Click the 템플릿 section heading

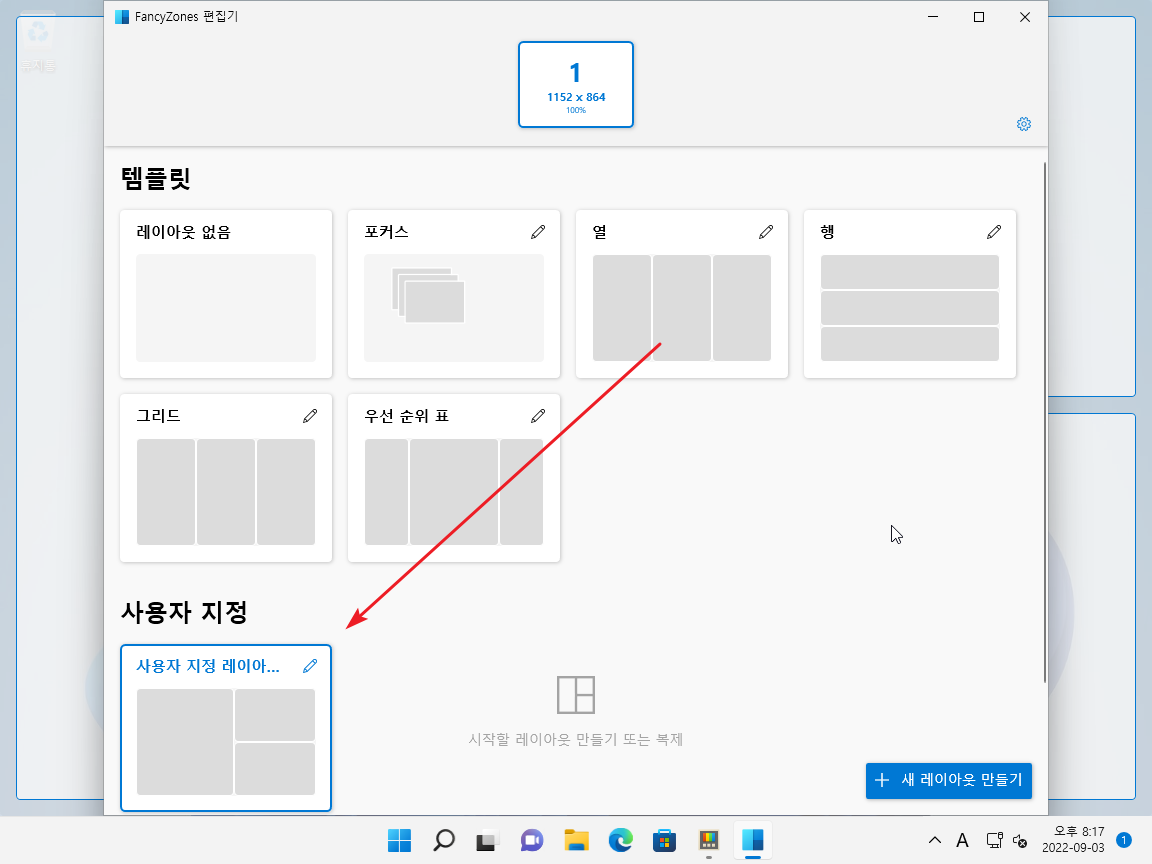click(x=156, y=178)
